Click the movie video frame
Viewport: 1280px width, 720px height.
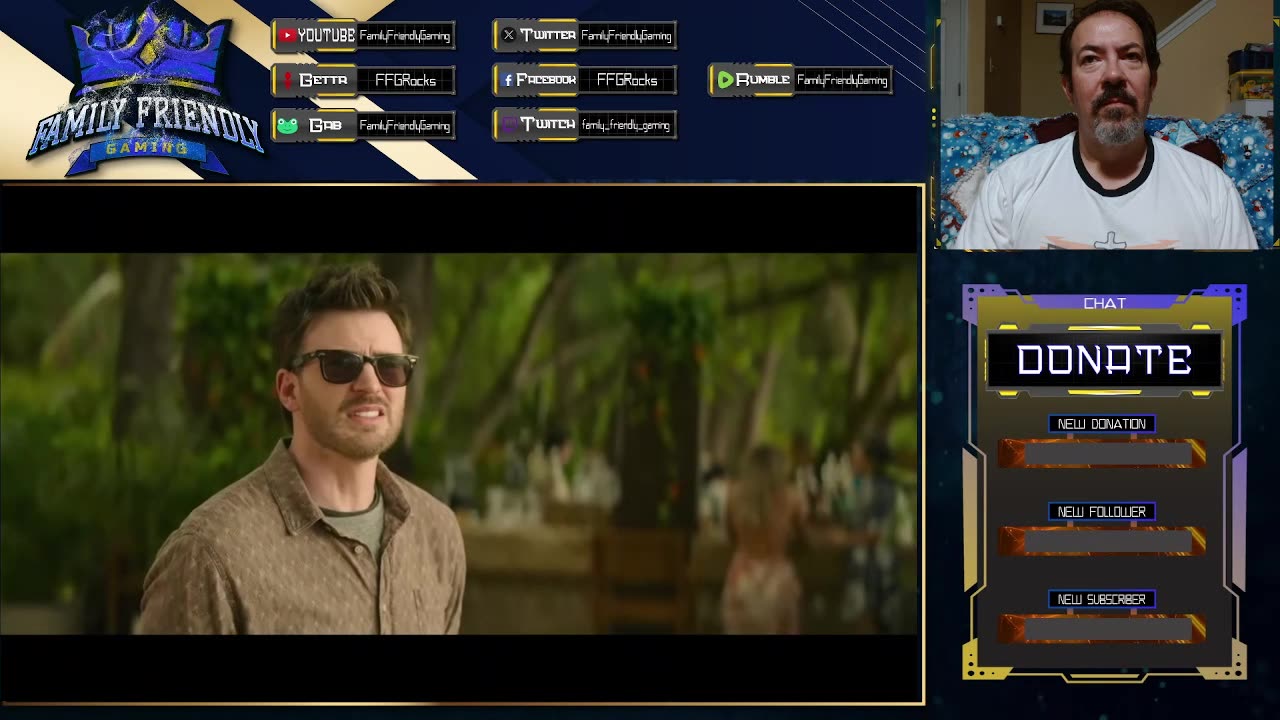pyautogui.click(x=460, y=444)
